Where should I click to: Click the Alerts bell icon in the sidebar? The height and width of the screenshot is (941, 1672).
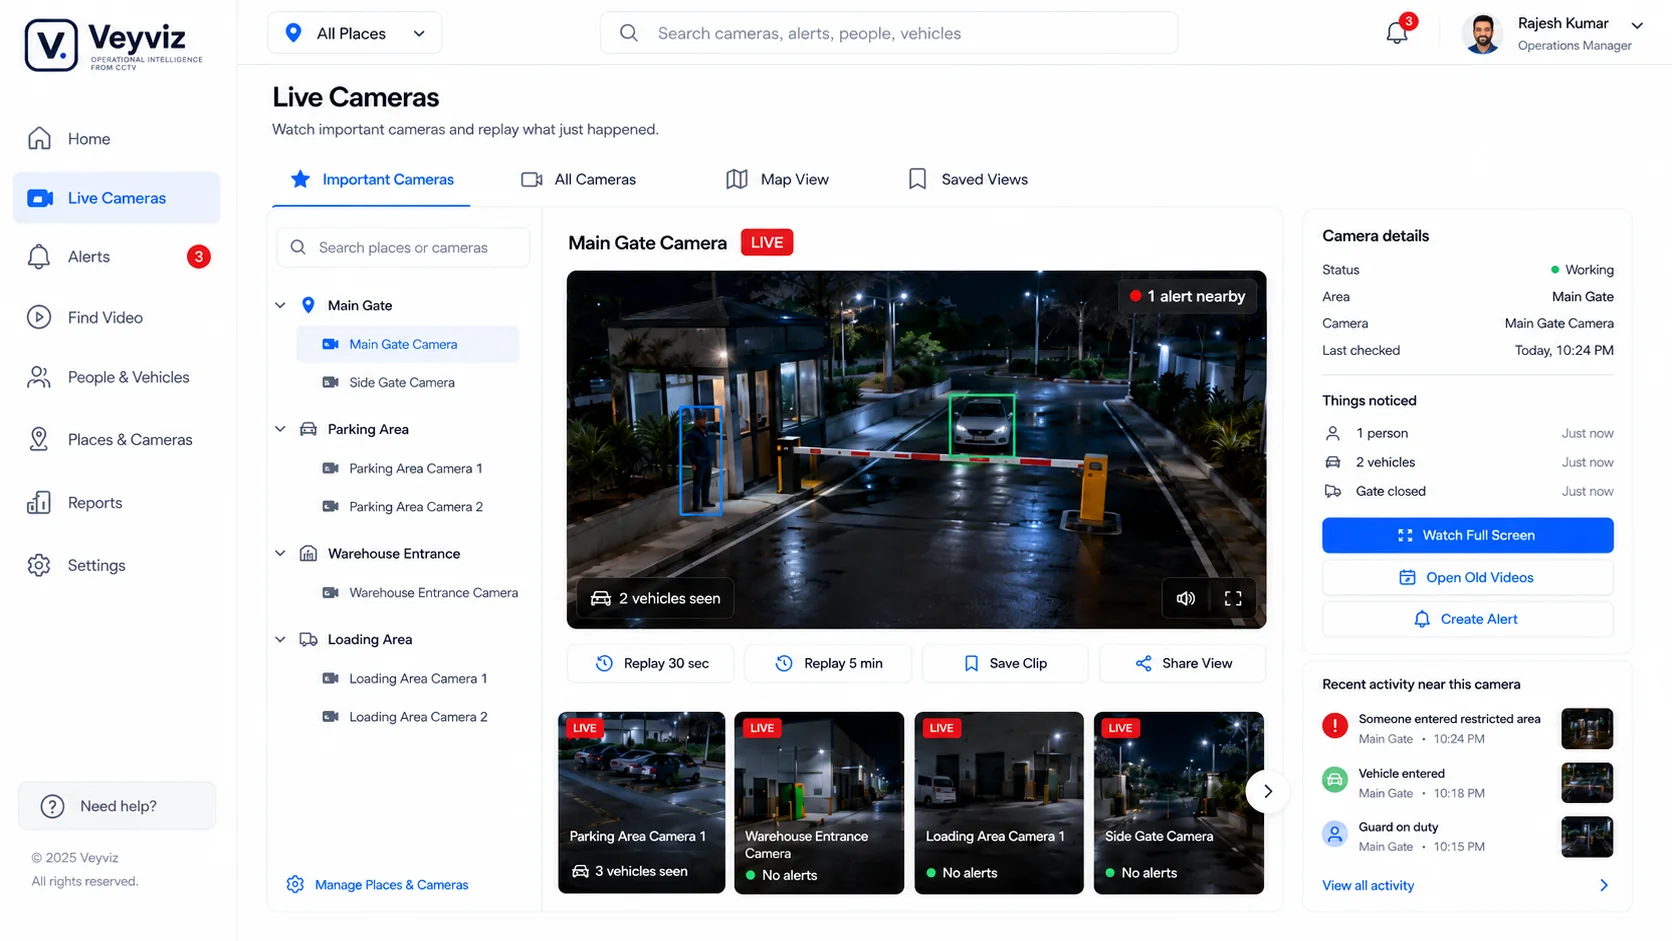coord(39,257)
